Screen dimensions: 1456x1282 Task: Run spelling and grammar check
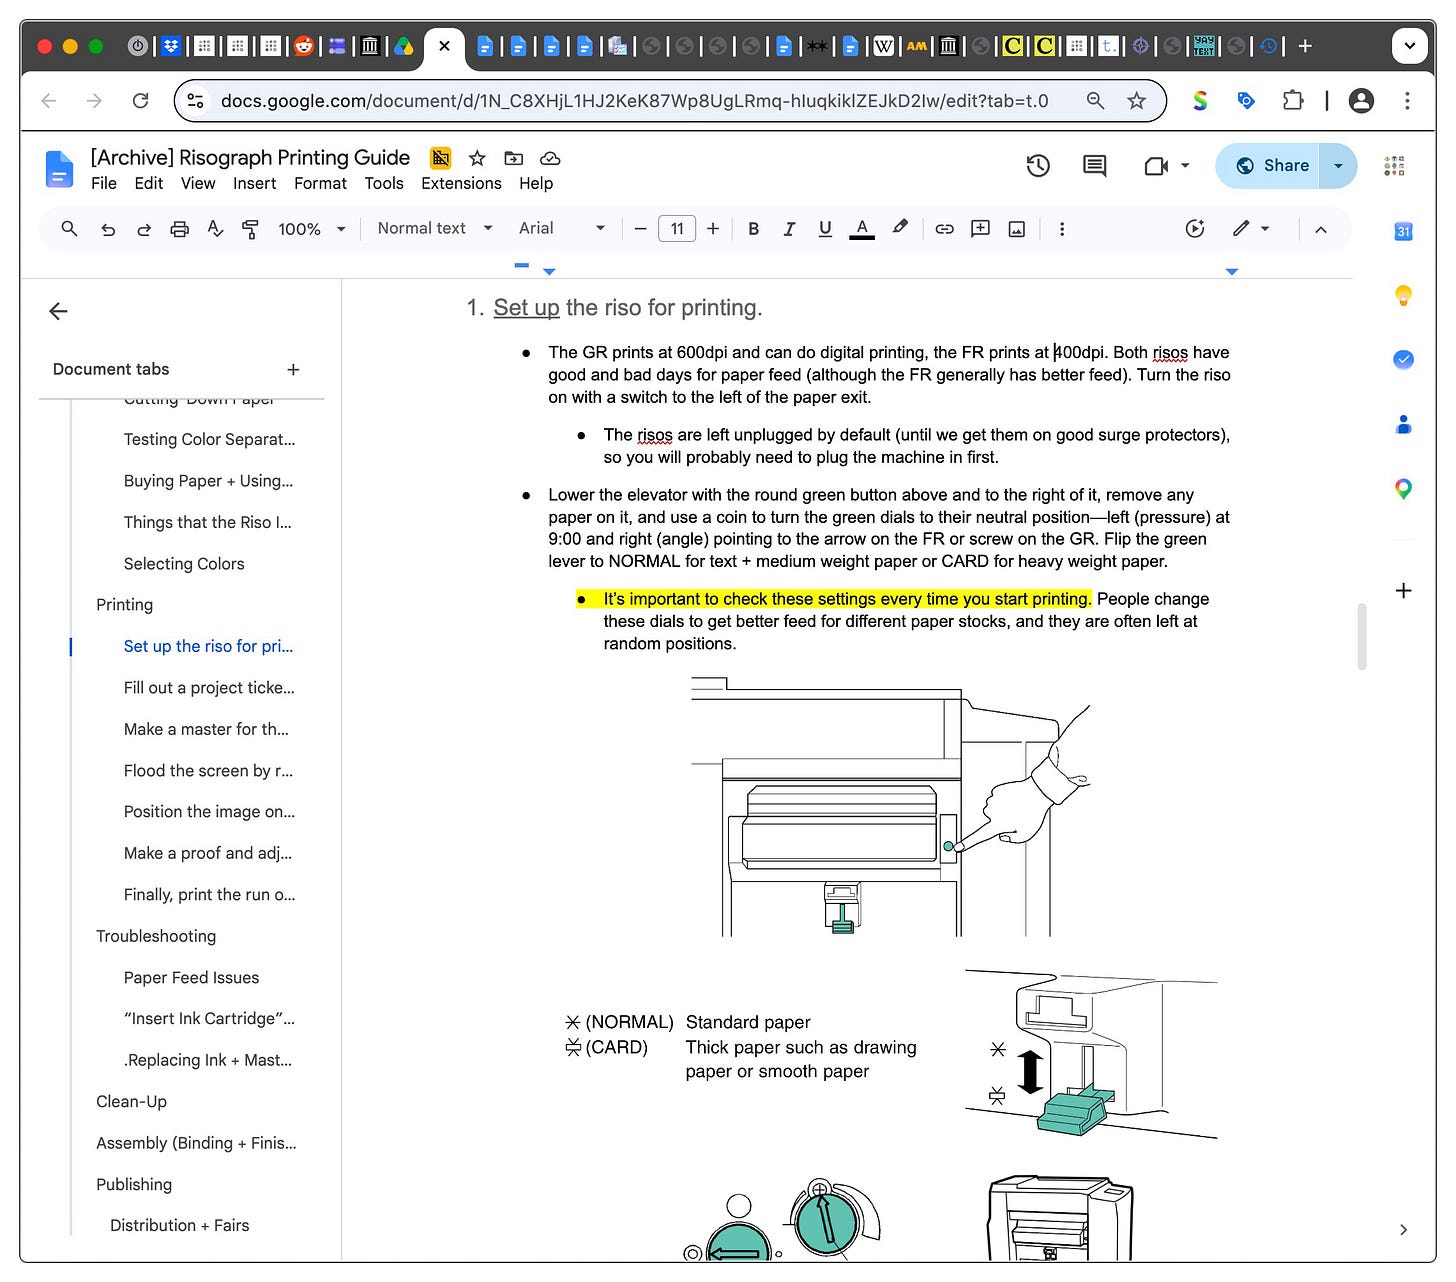[215, 229]
